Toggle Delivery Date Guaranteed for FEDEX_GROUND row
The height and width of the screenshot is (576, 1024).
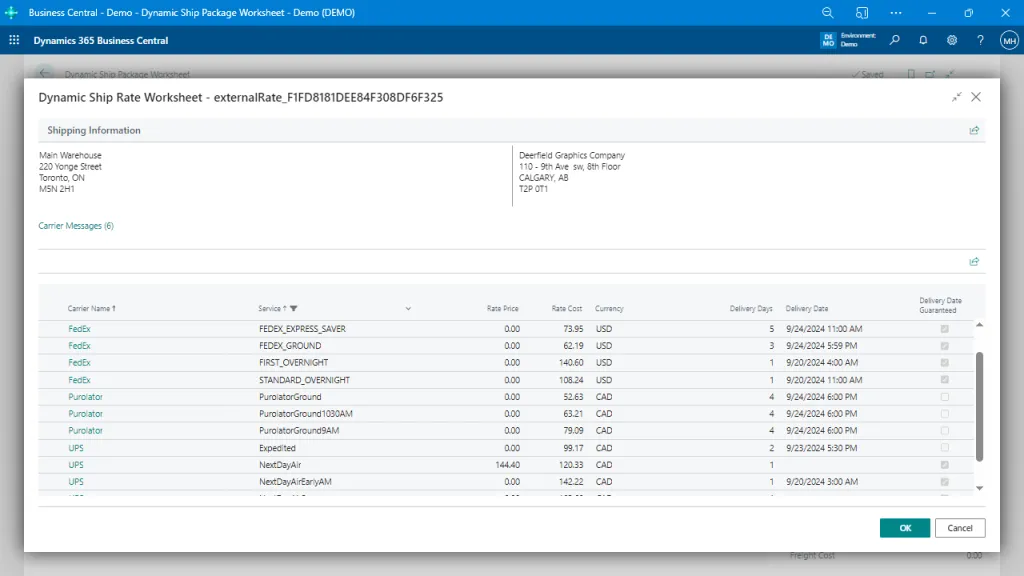point(943,345)
